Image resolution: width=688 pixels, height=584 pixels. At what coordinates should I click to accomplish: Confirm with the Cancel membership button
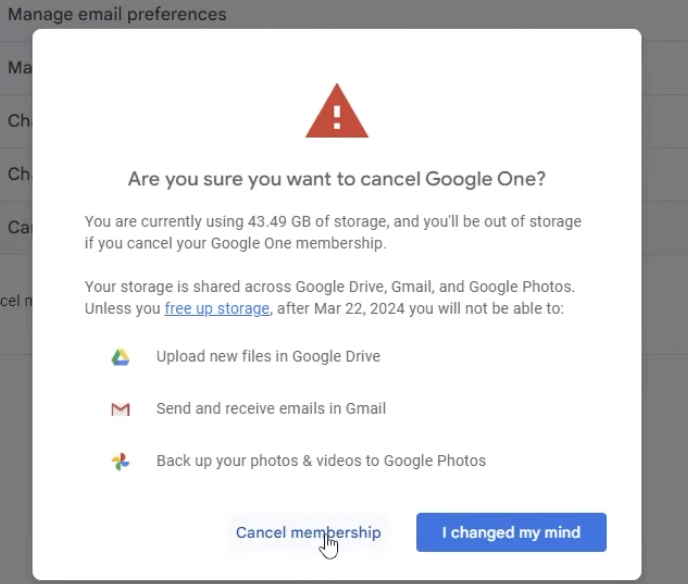[308, 533]
